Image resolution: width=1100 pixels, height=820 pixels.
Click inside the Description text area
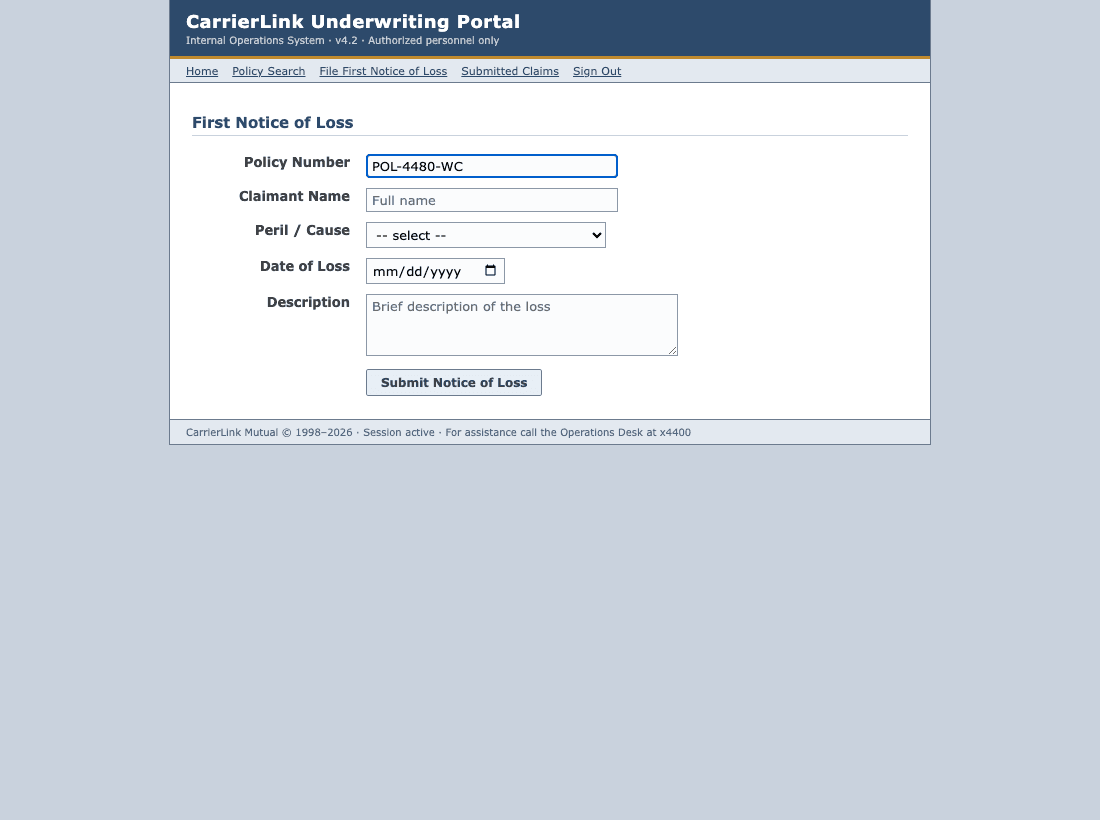coord(522,325)
